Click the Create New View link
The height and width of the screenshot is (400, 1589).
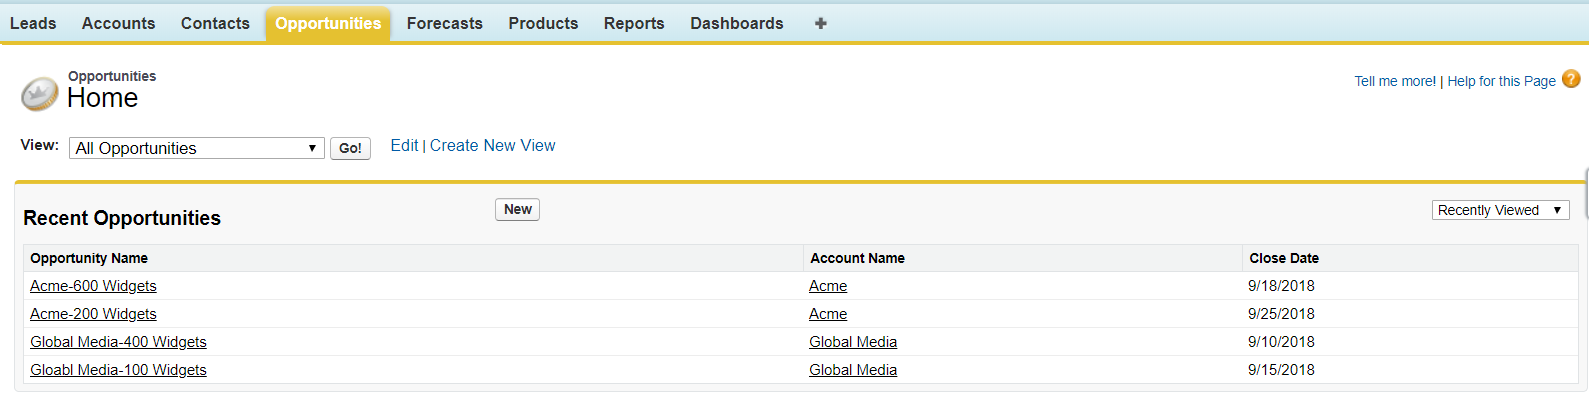(492, 146)
